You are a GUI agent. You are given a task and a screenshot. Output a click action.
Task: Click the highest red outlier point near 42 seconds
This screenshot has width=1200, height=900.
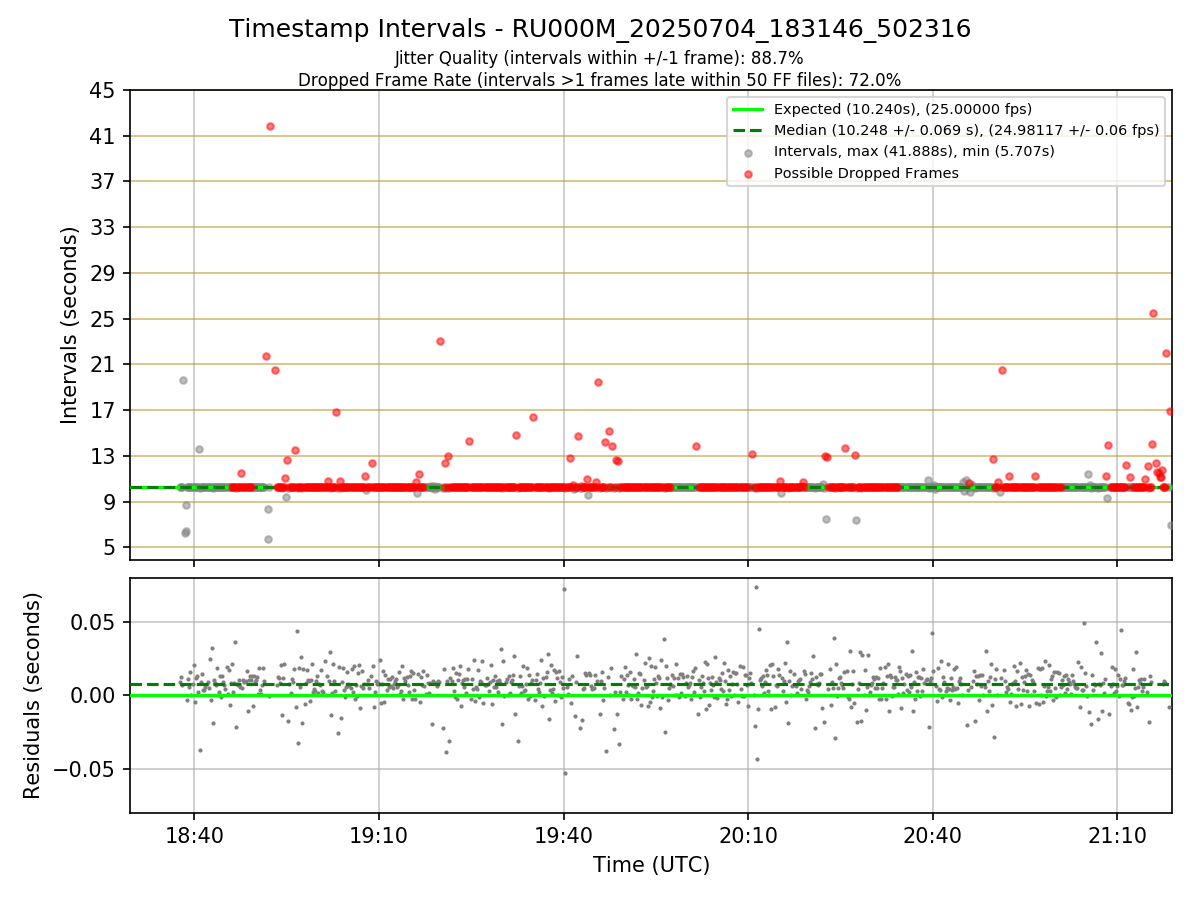click(270, 126)
